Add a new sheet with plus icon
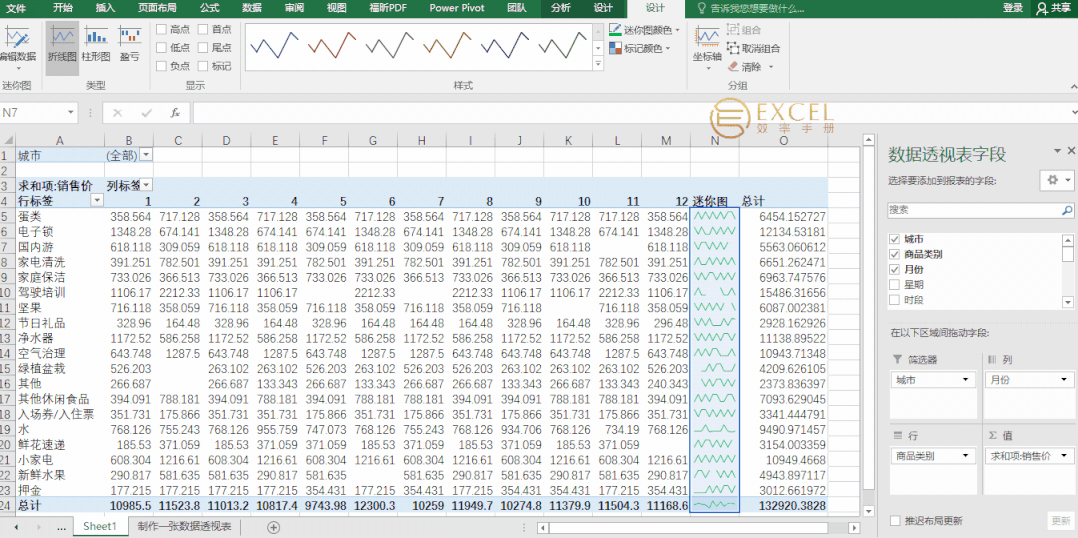1078x538 pixels. (x=274, y=527)
